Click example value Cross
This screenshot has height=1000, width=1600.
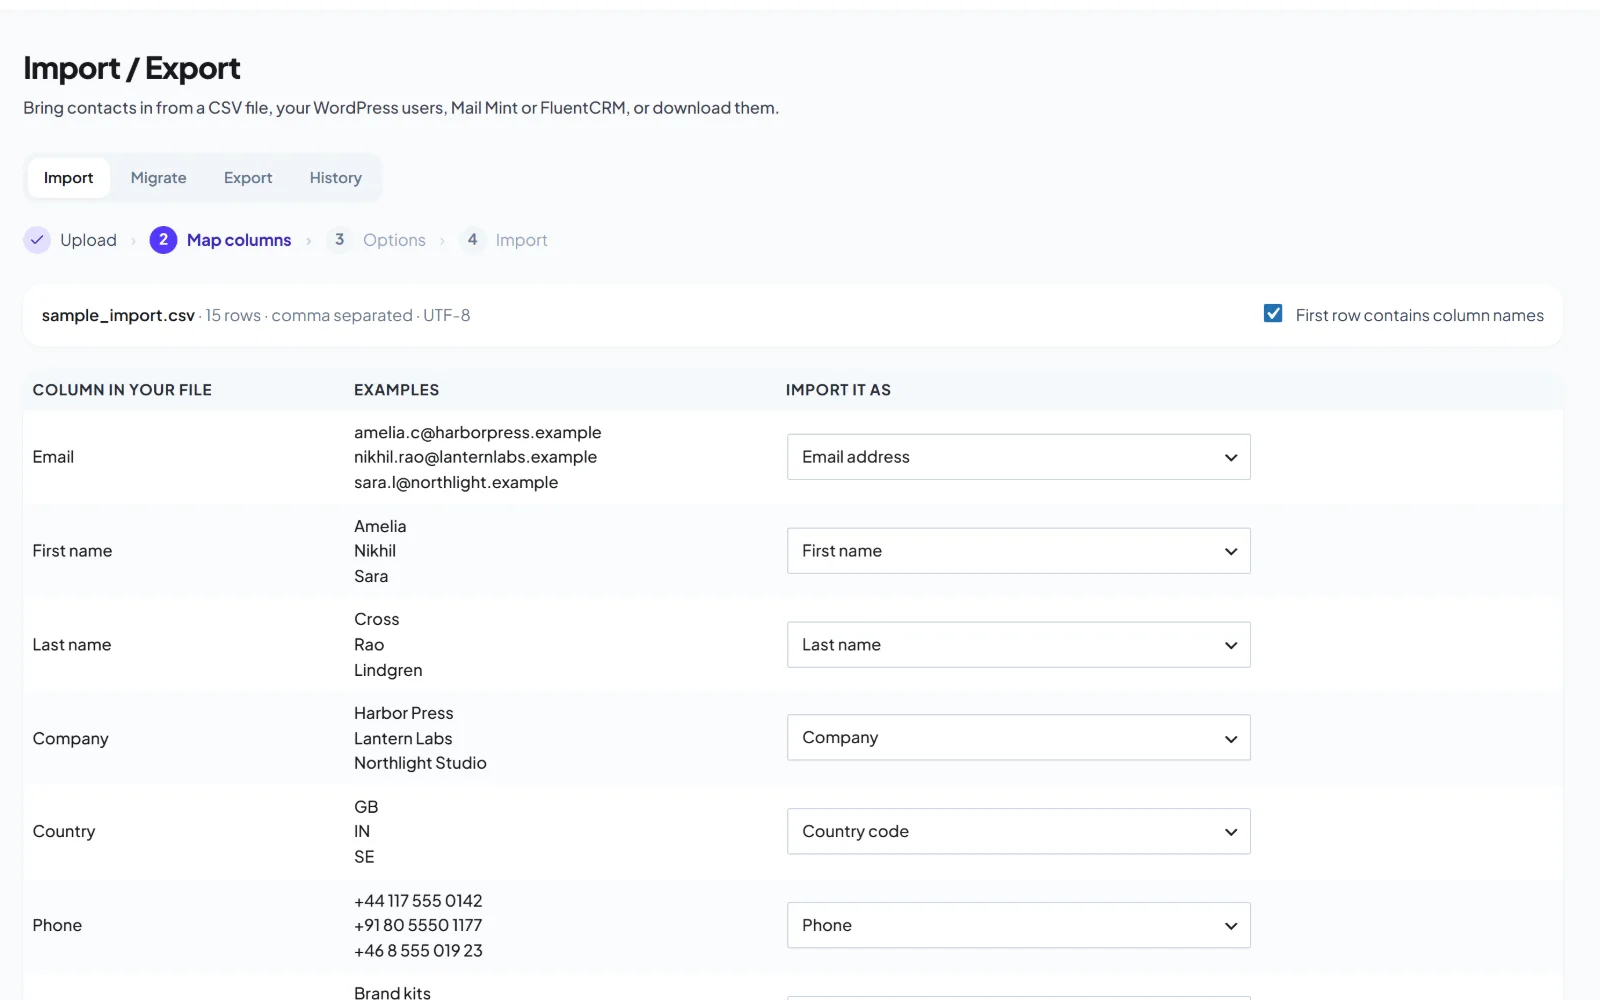pyautogui.click(x=376, y=619)
